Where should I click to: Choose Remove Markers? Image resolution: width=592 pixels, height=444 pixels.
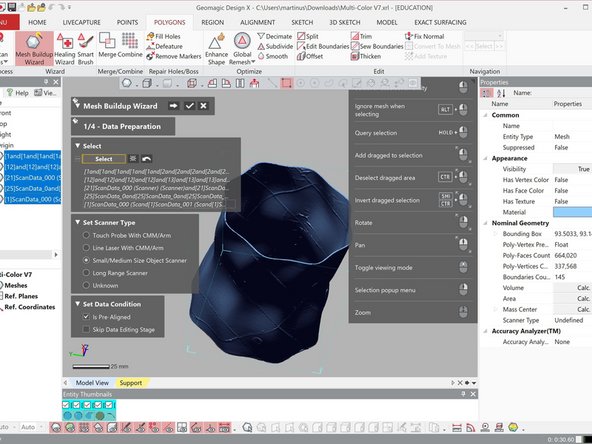point(174,56)
